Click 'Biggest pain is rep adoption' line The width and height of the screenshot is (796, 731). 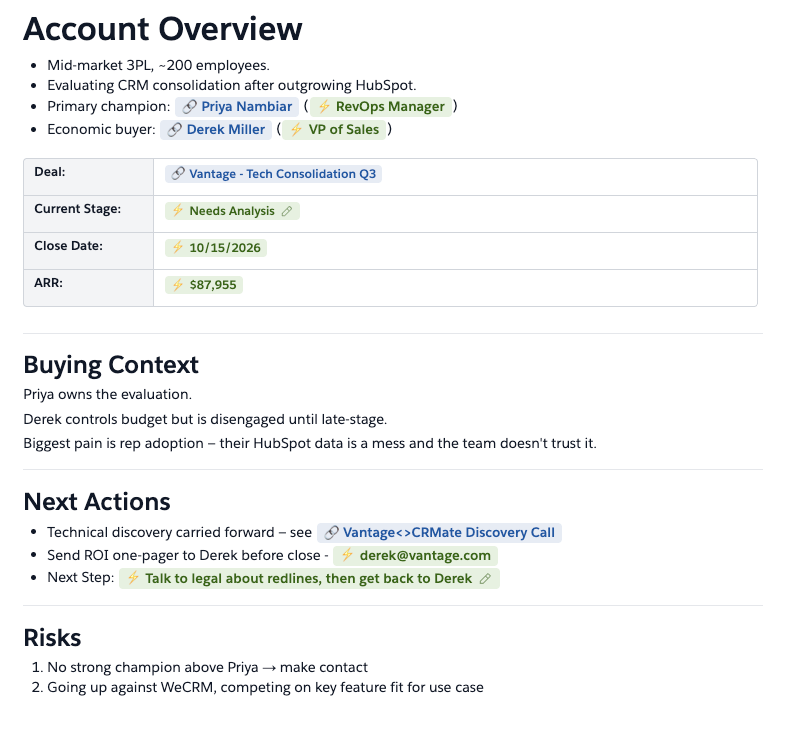tap(310, 444)
